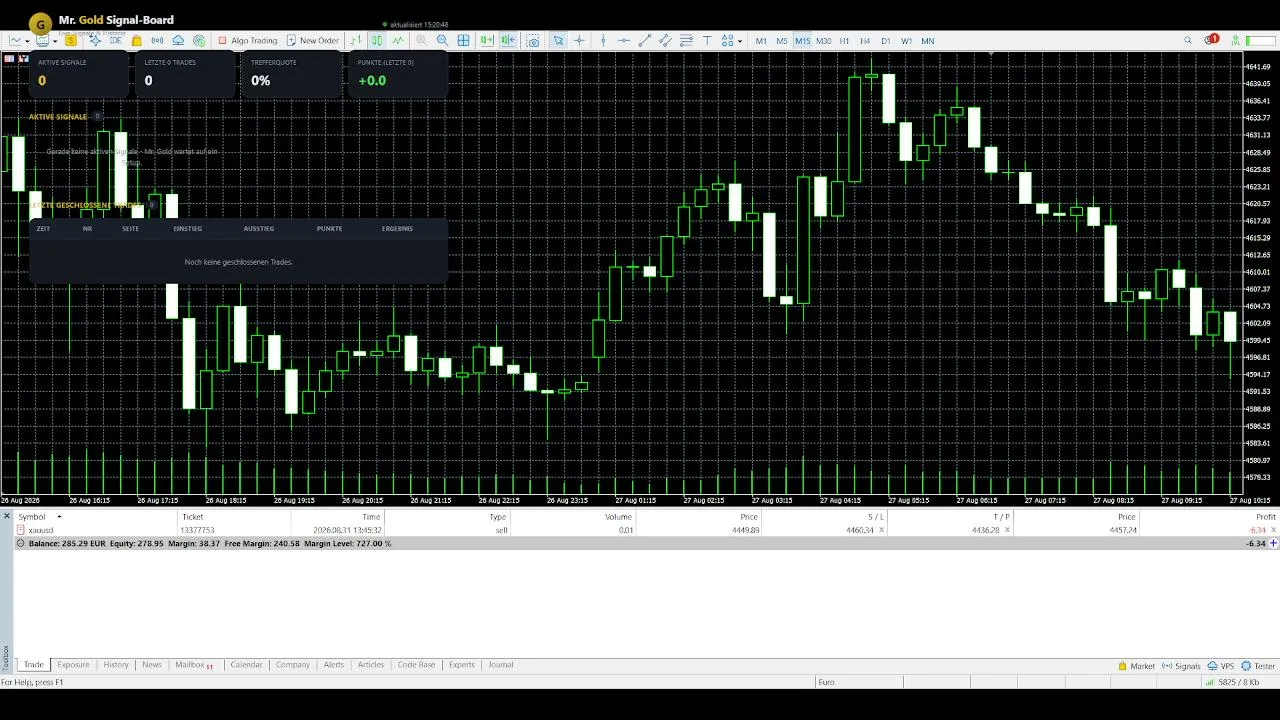Open the chart type dropdown in the toolbar
Screen dimensions: 1280x720
pos(21,40)
